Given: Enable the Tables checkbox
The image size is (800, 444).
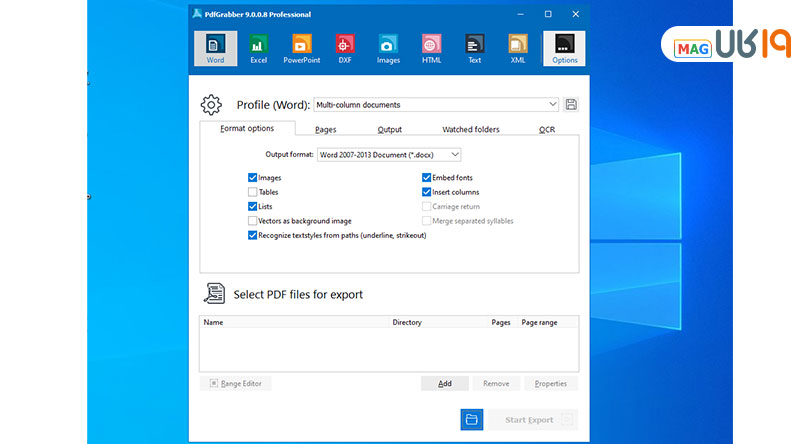Looking at the screenshot, I should 252,192.
